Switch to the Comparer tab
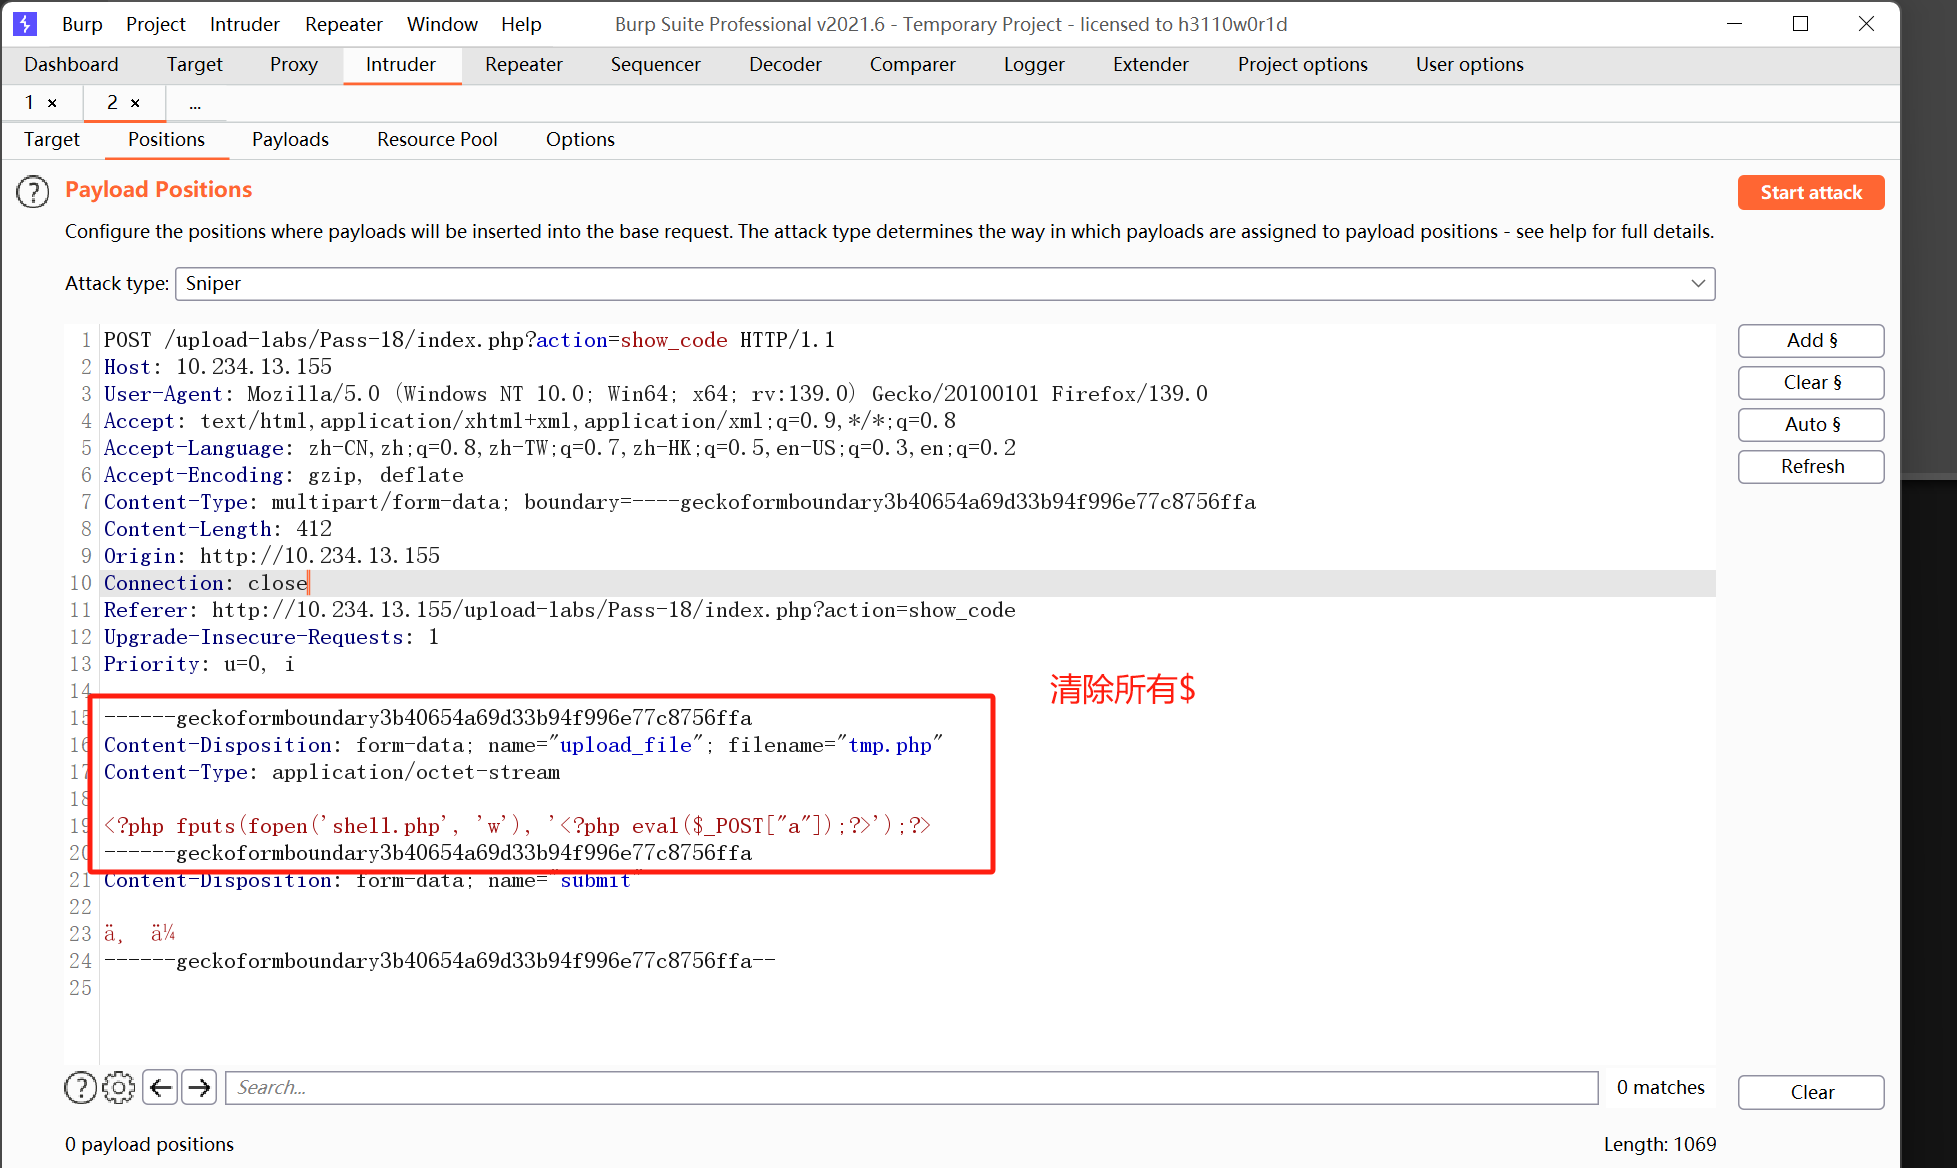Viewport: 1957px width, 1168px height. pyautogui.click(x=912, y=64)
